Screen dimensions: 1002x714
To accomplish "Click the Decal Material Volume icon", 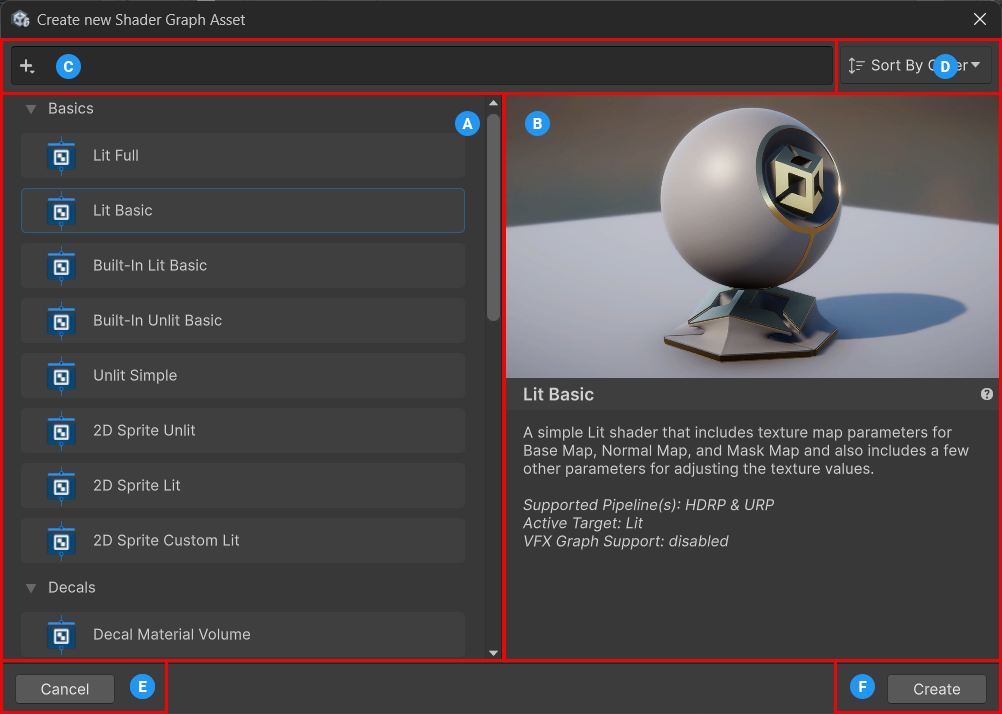I will pyautogui.click(x=61, y=635).
